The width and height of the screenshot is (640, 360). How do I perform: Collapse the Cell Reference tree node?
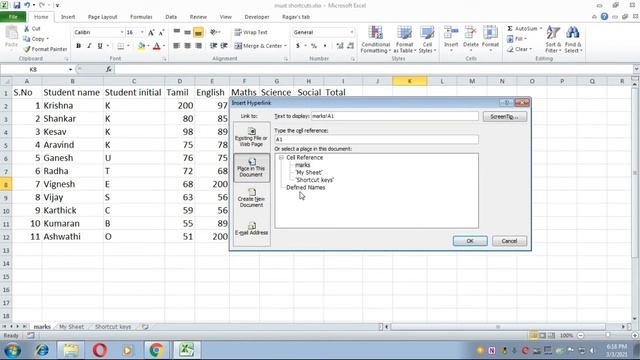click(x=281, y=158)
